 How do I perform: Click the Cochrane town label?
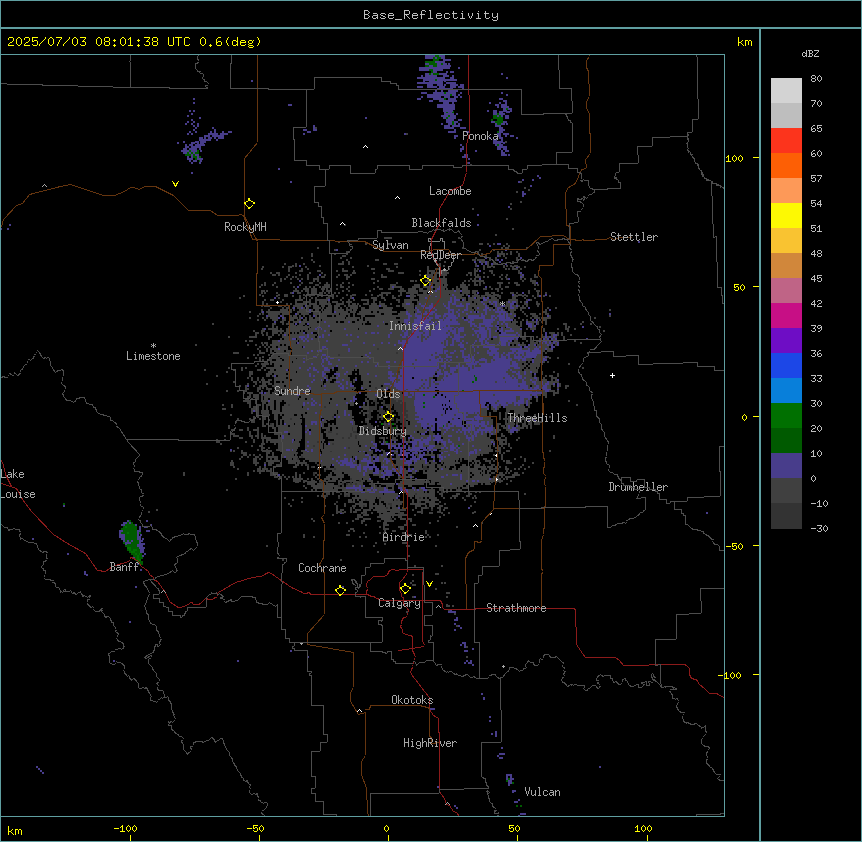tap(322, 568)
